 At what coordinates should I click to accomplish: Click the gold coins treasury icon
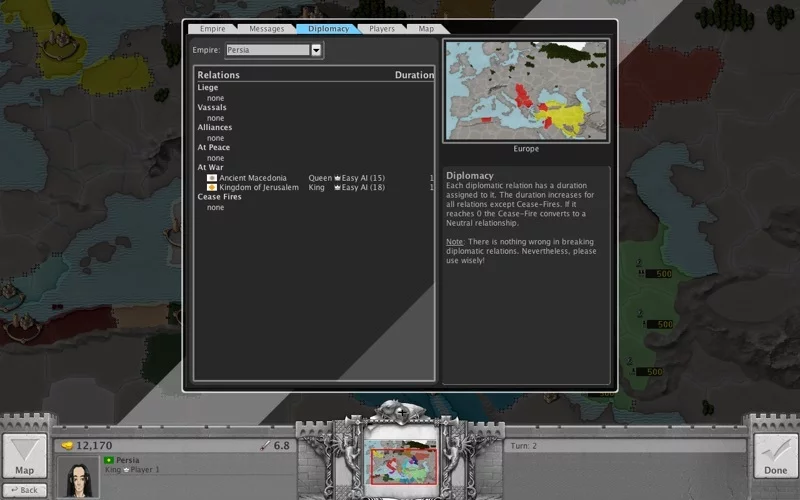coord(67,445)
